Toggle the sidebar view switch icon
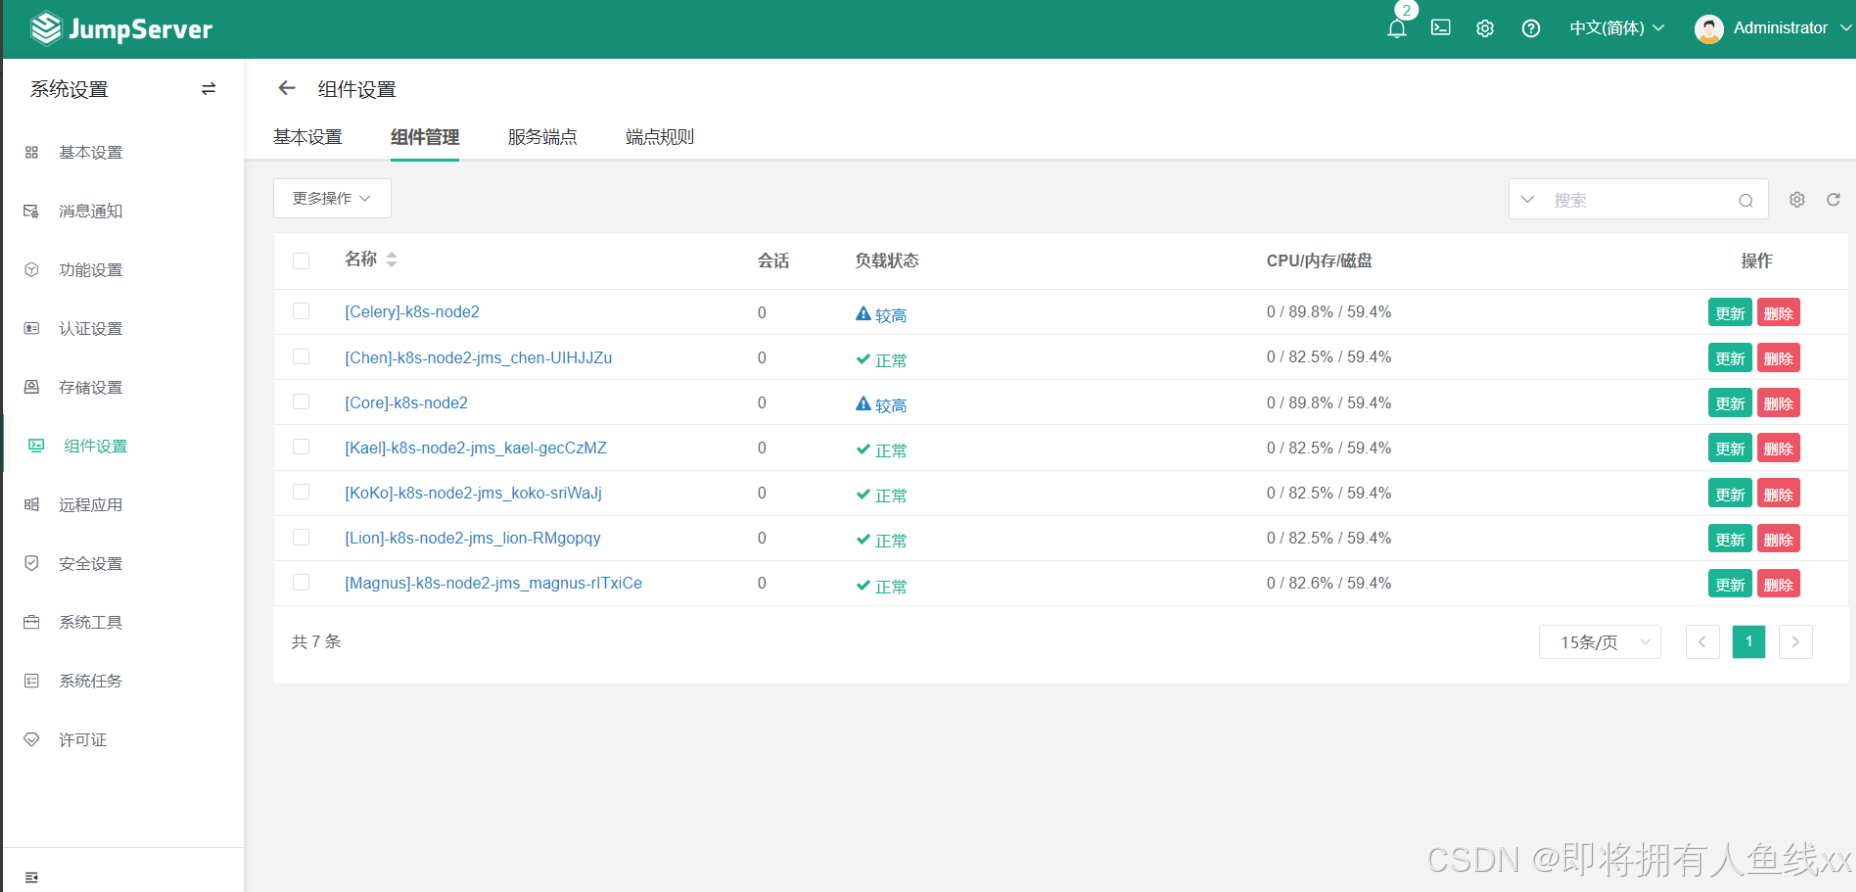This screenshot has width=1856, height=892. click(208, 89)
